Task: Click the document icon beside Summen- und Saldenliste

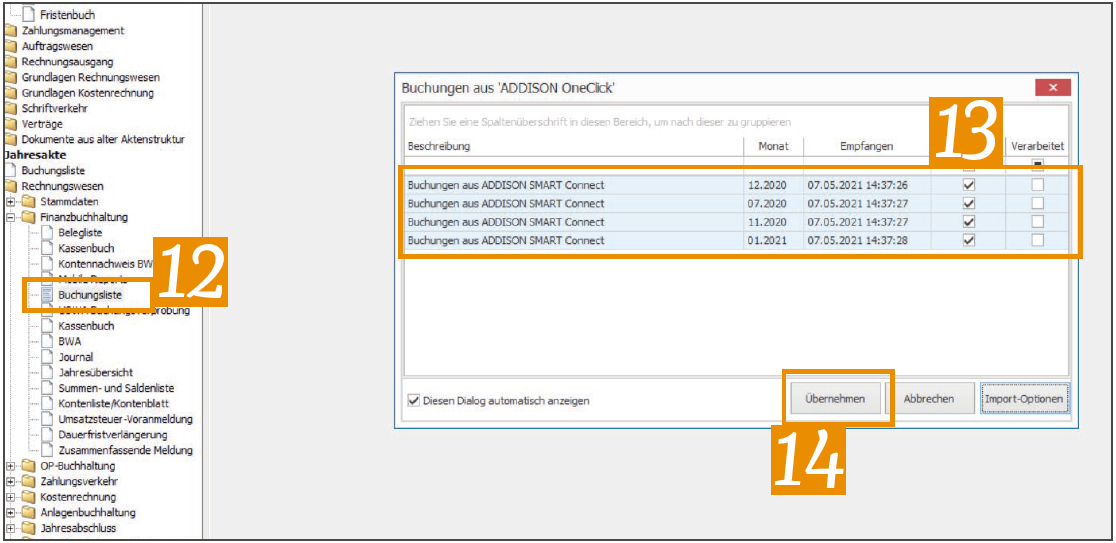Action: click(x=48, y=389)
